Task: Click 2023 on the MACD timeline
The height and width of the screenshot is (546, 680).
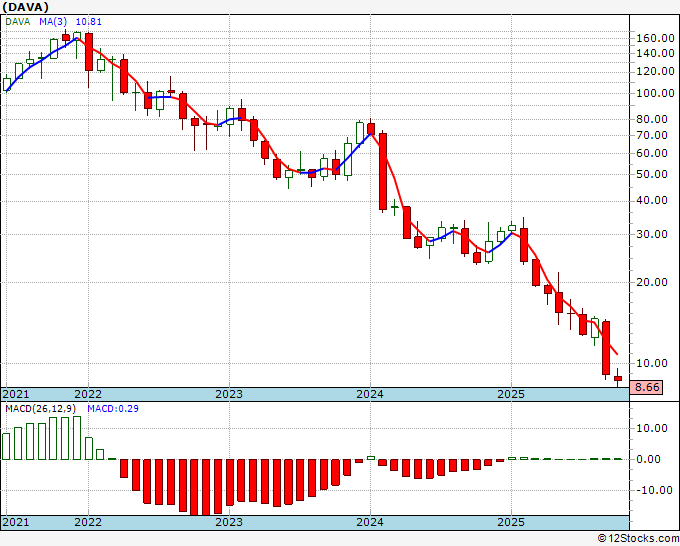Action: pos(229,522)
